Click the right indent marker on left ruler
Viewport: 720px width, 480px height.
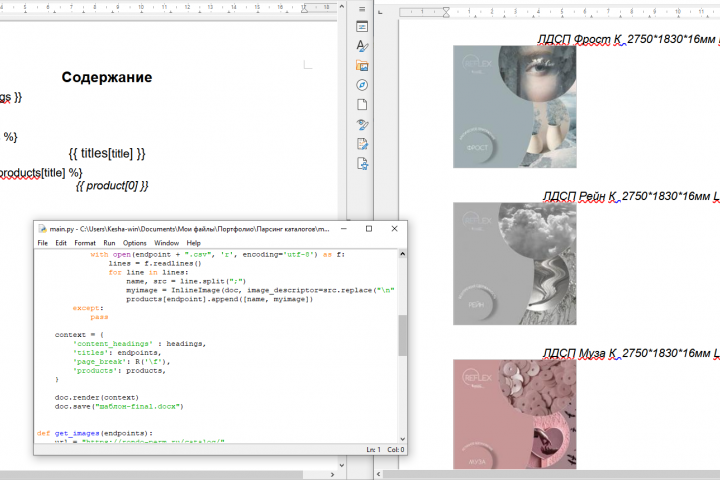(x=304, y=8)
